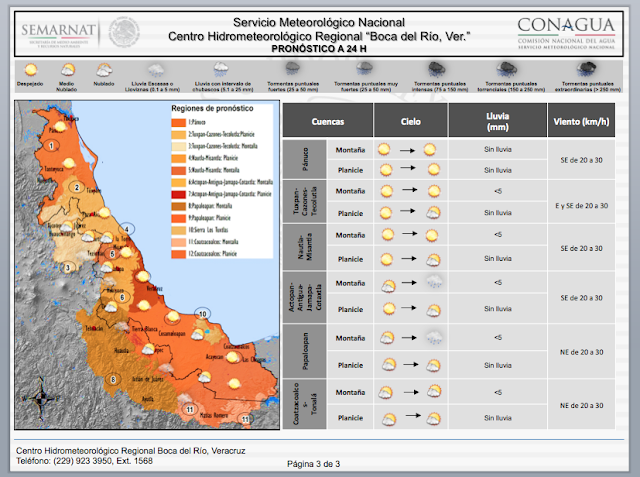This screenshot has height=477, width=640.
Task: Select the Lluvia Escasas o Lloviznas icon
Action: coord(156,70)
